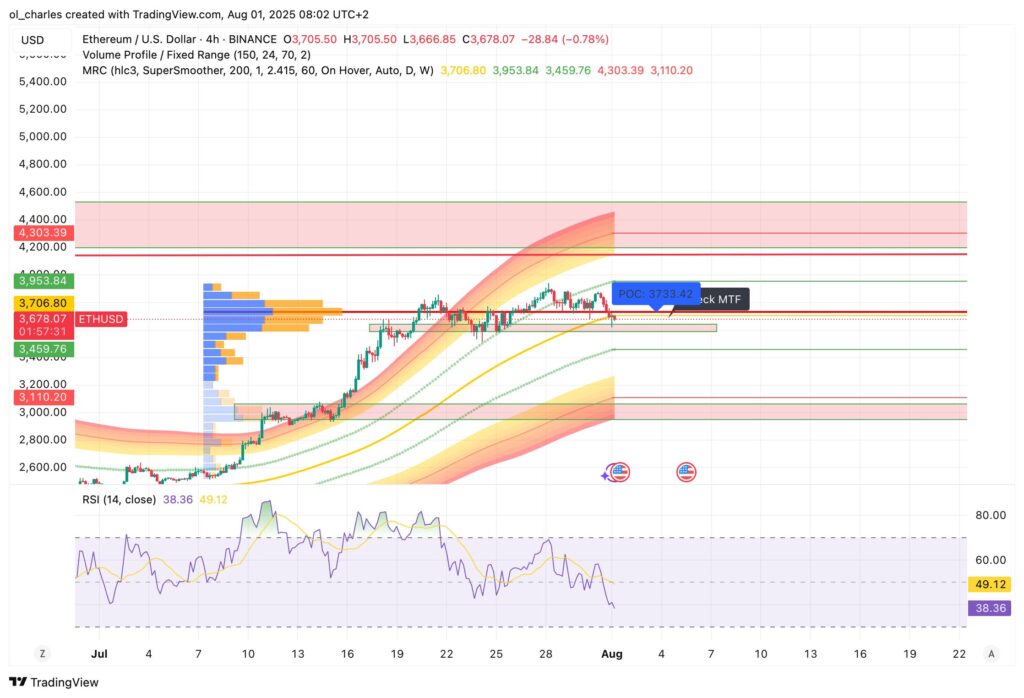Click the US flag economic event icon below the candles

618,471
